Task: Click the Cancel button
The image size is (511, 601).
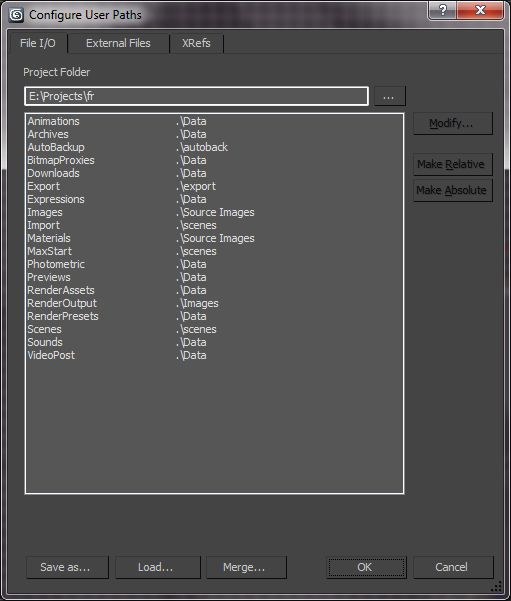Action: coord(453,567)
